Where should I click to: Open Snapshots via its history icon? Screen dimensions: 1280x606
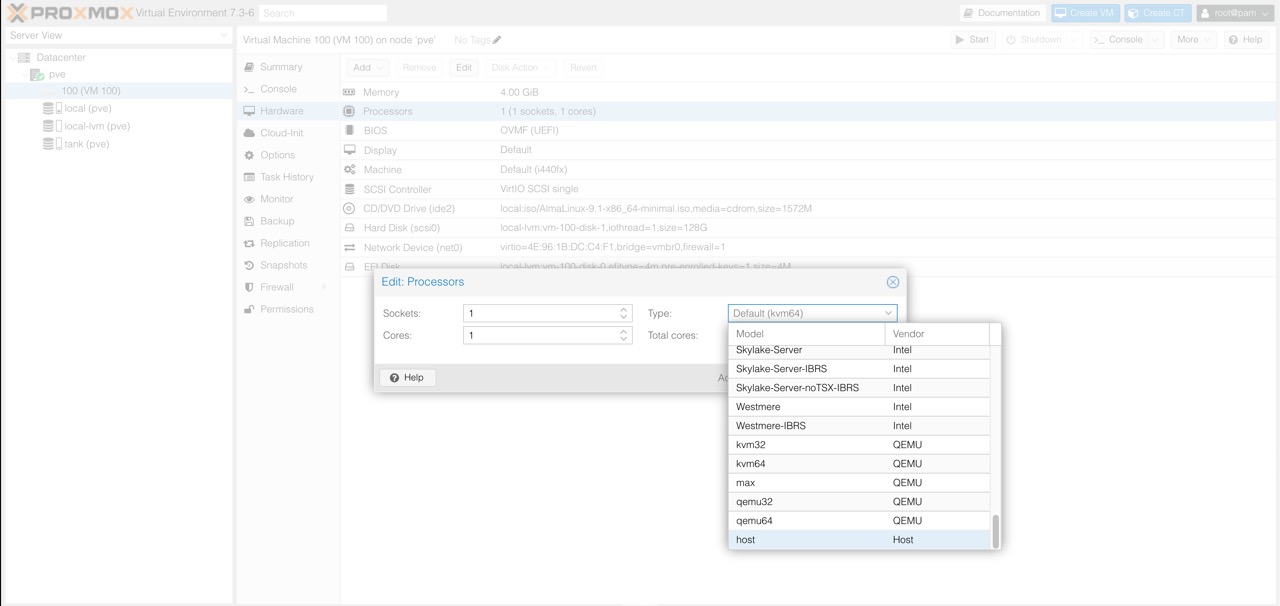[250, 265]
